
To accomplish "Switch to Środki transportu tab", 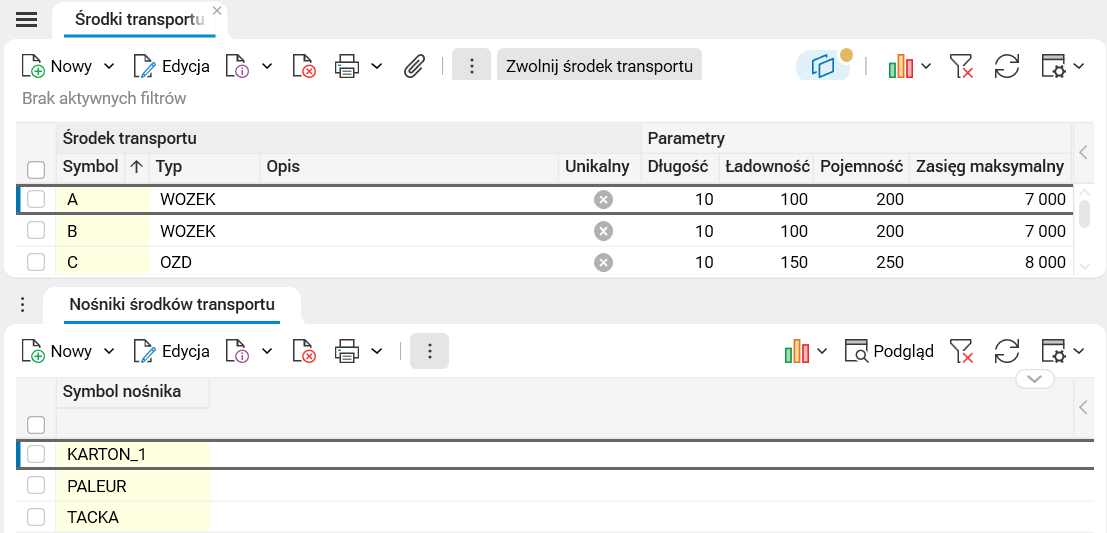I will pyautogui.click(x=139, y=19).
